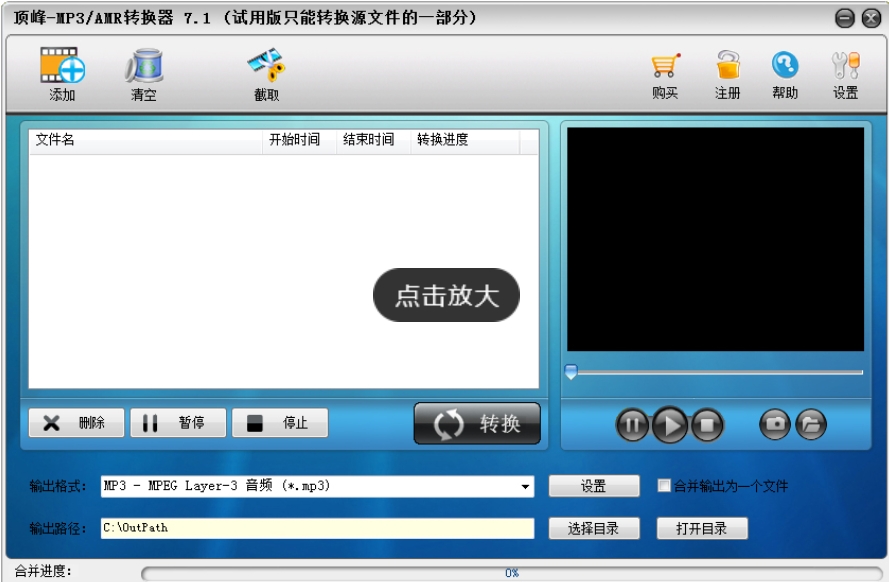Viewport: 889px width, 582px height.
Task: Open the 截取 (Clip) scissors tool
Action: (x=266, y=65)
